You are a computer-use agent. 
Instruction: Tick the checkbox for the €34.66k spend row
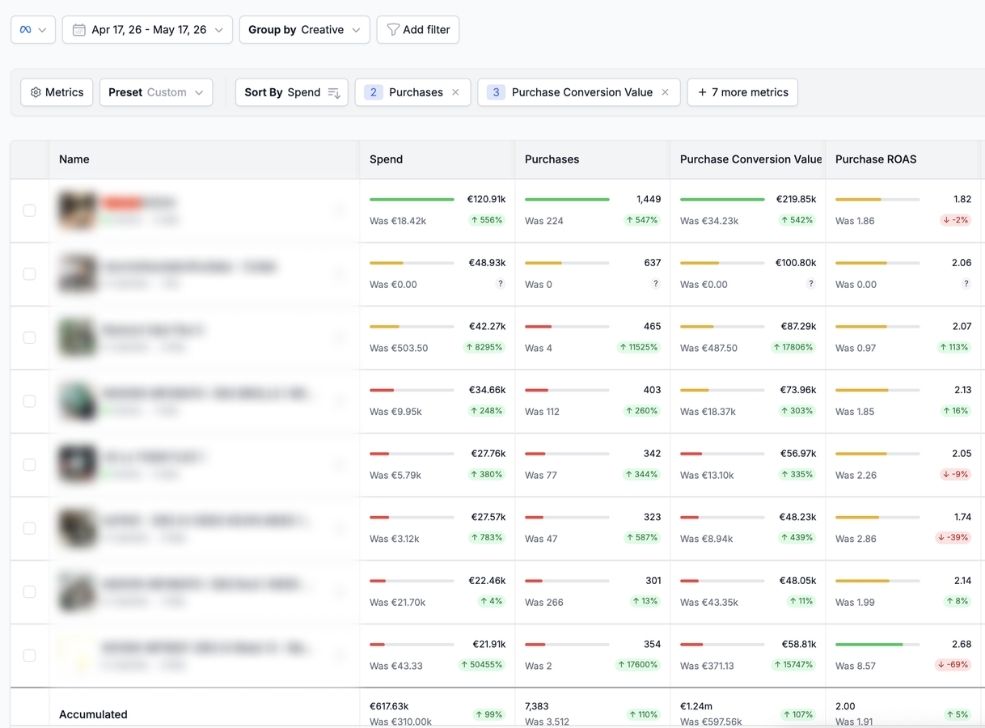point(30,401)
